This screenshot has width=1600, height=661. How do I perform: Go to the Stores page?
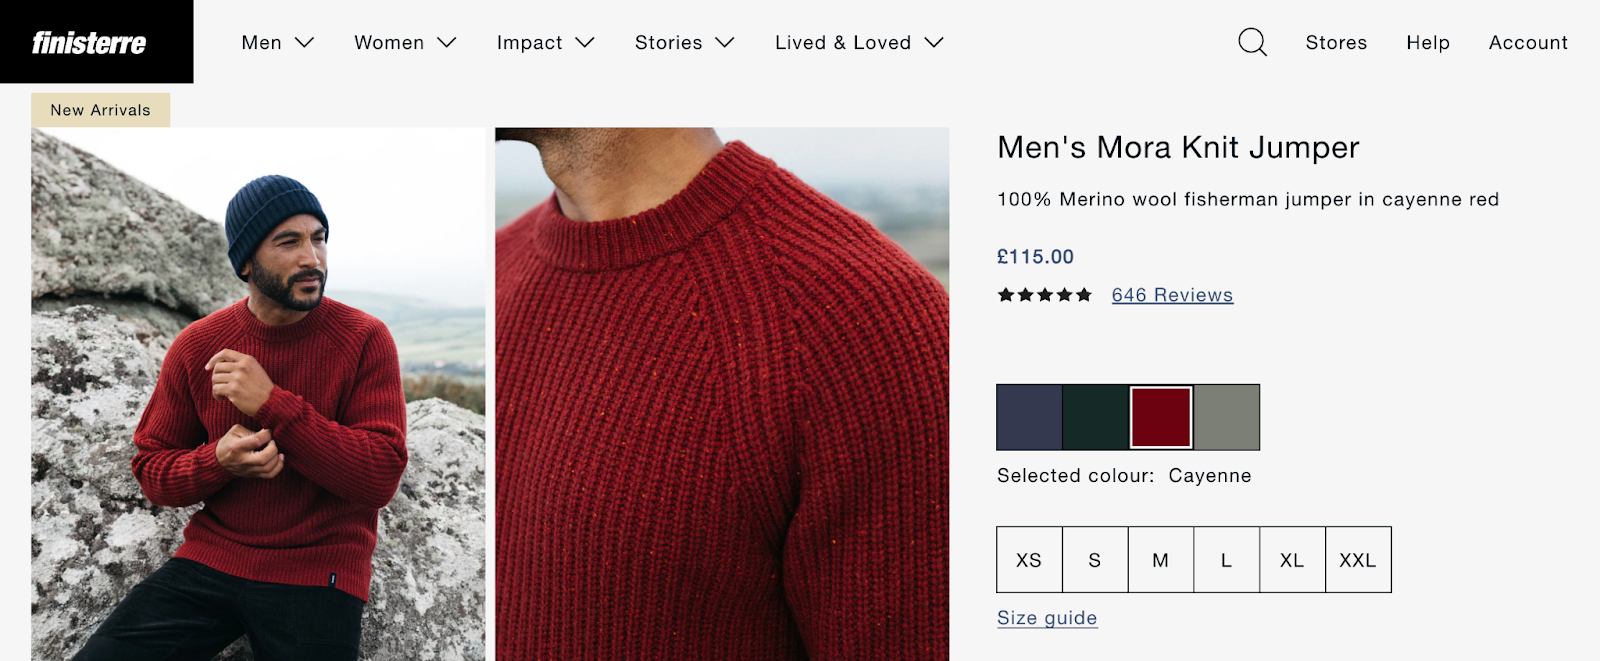tap(1336, 42)
